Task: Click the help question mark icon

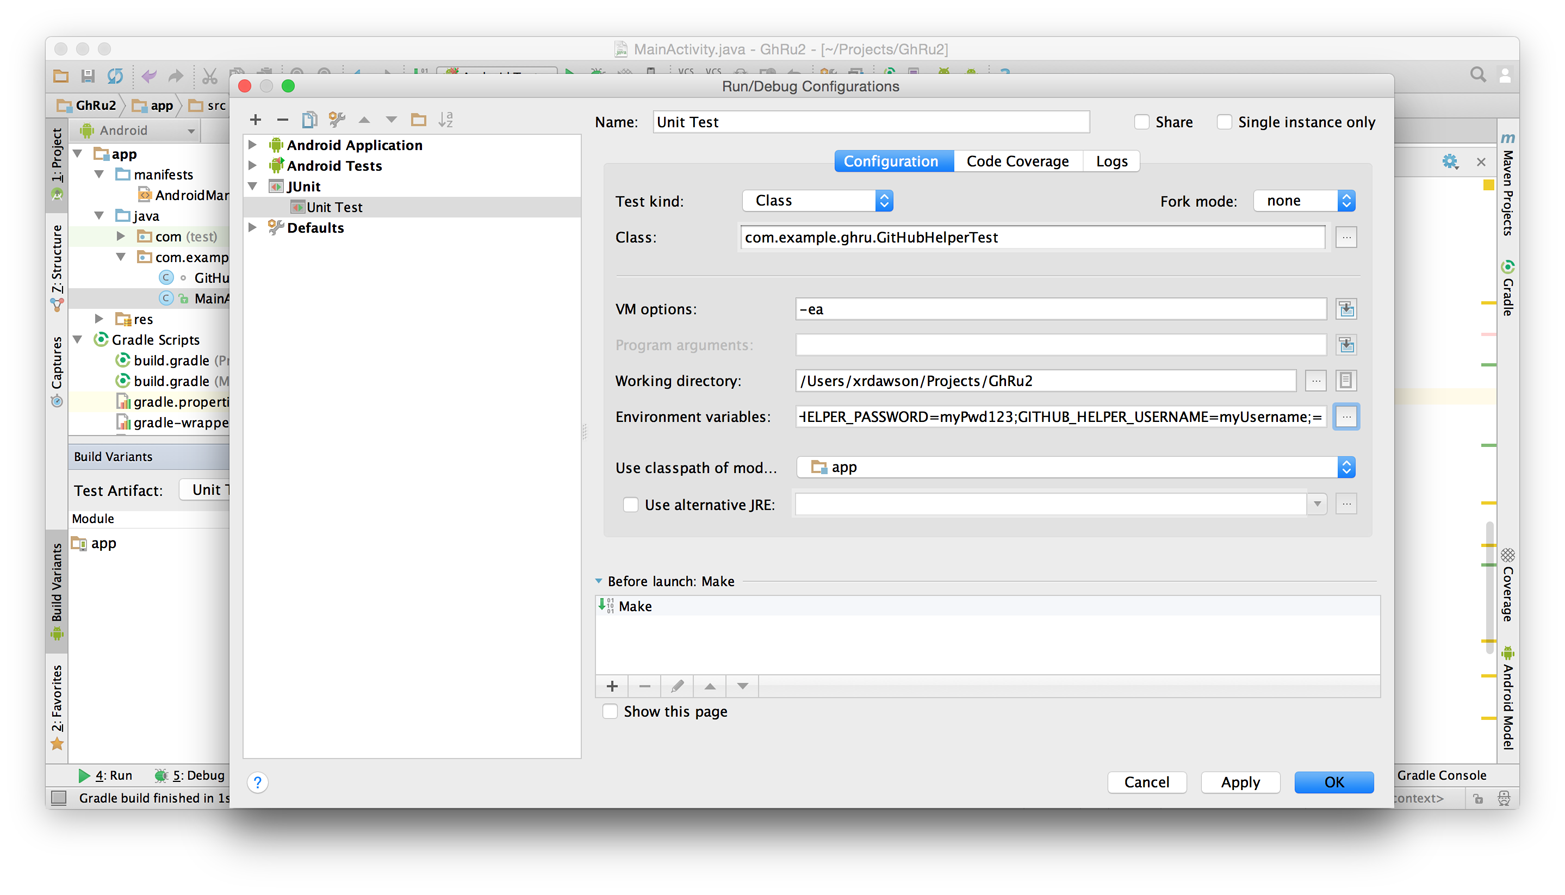Action: click(257, 782)
